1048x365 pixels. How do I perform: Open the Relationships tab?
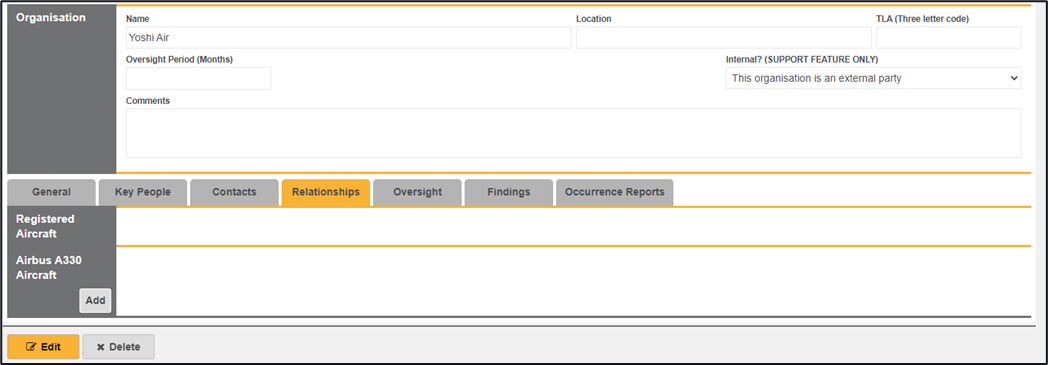tap(326, 193)
